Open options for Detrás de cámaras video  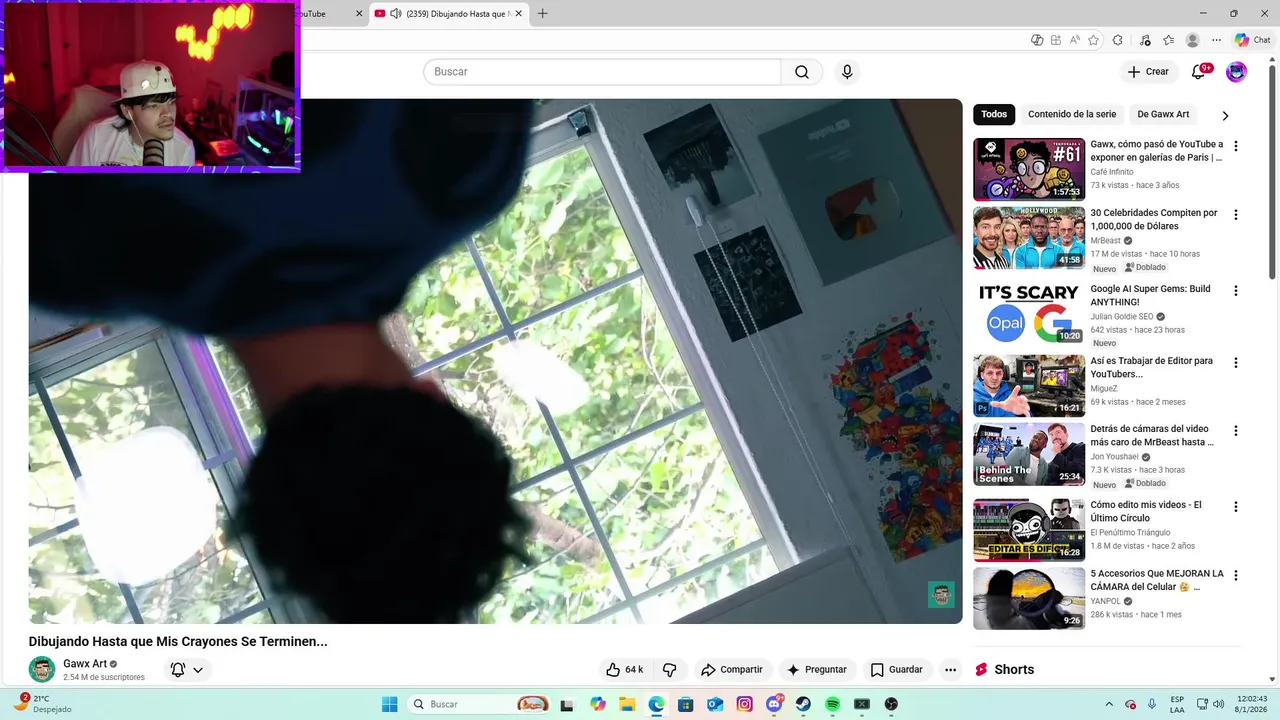click(1236, 431)
